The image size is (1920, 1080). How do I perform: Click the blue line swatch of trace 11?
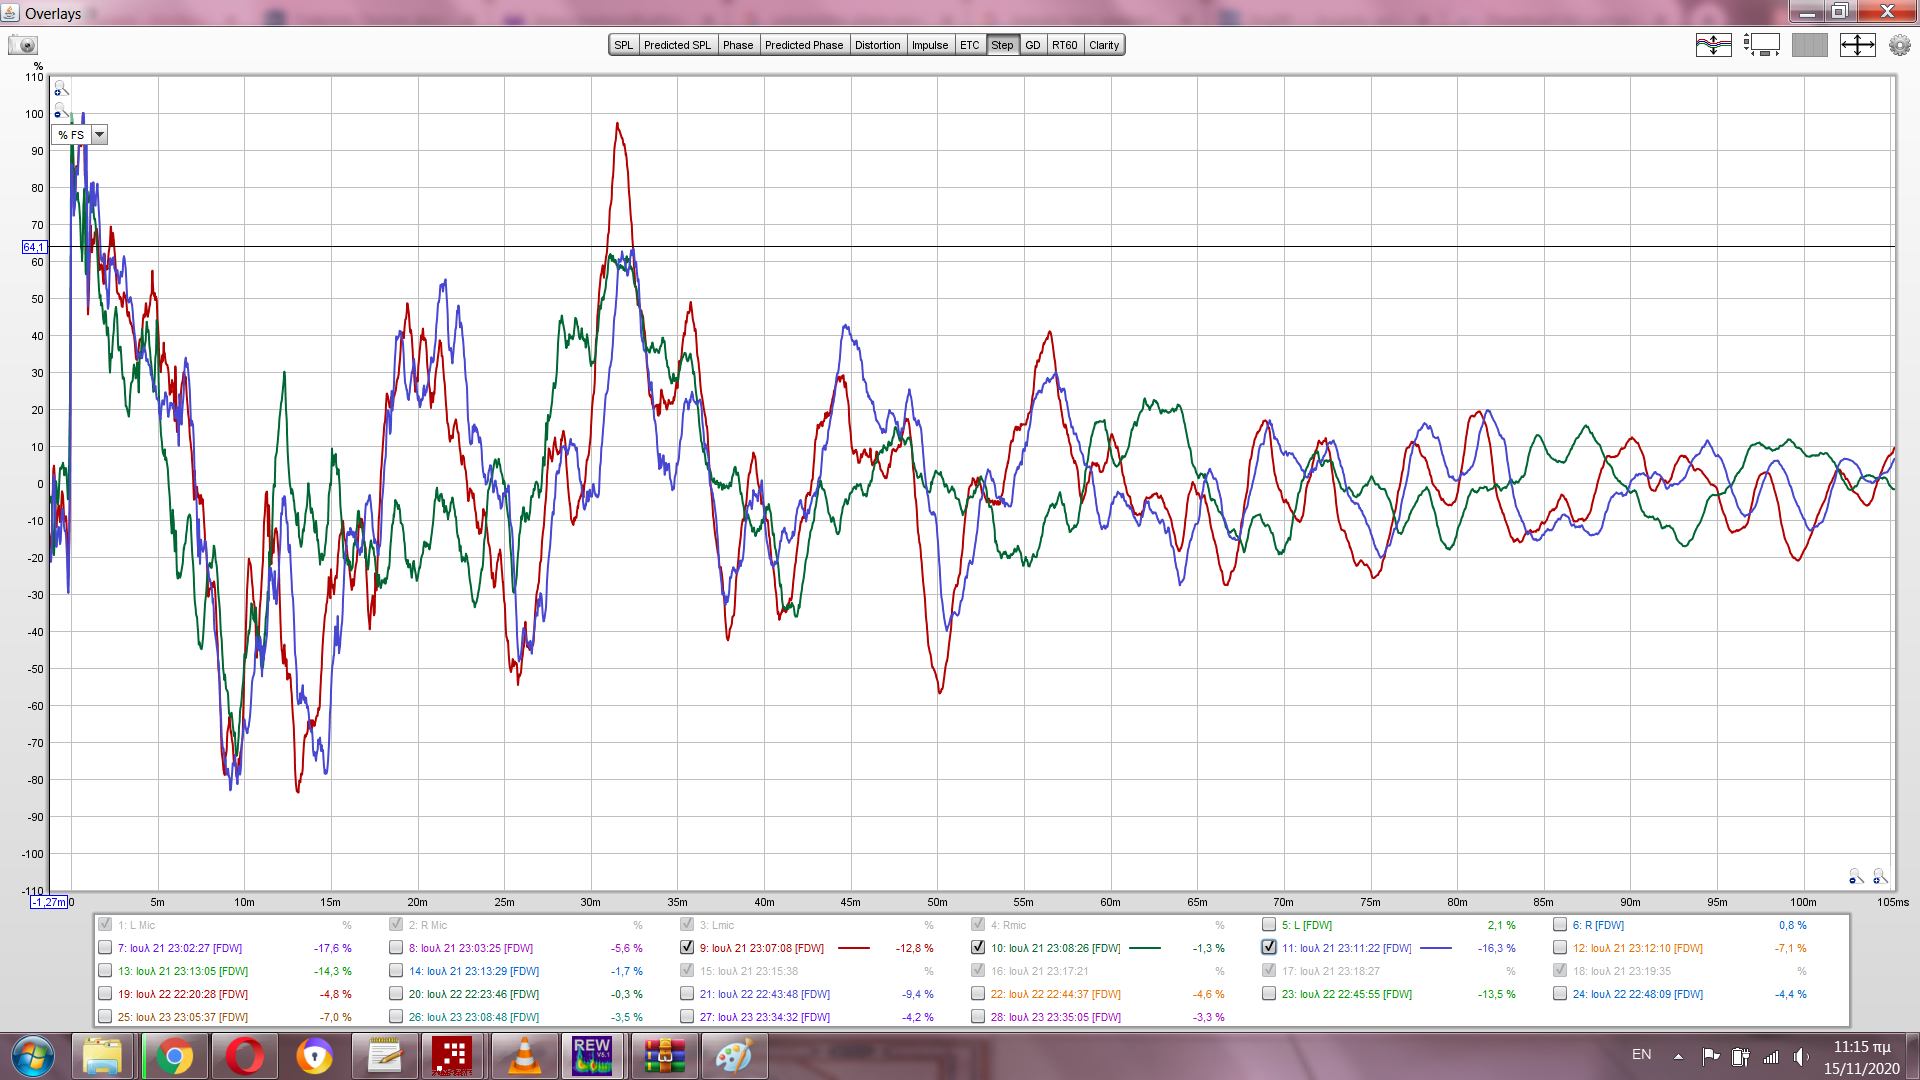(1436, 948)
